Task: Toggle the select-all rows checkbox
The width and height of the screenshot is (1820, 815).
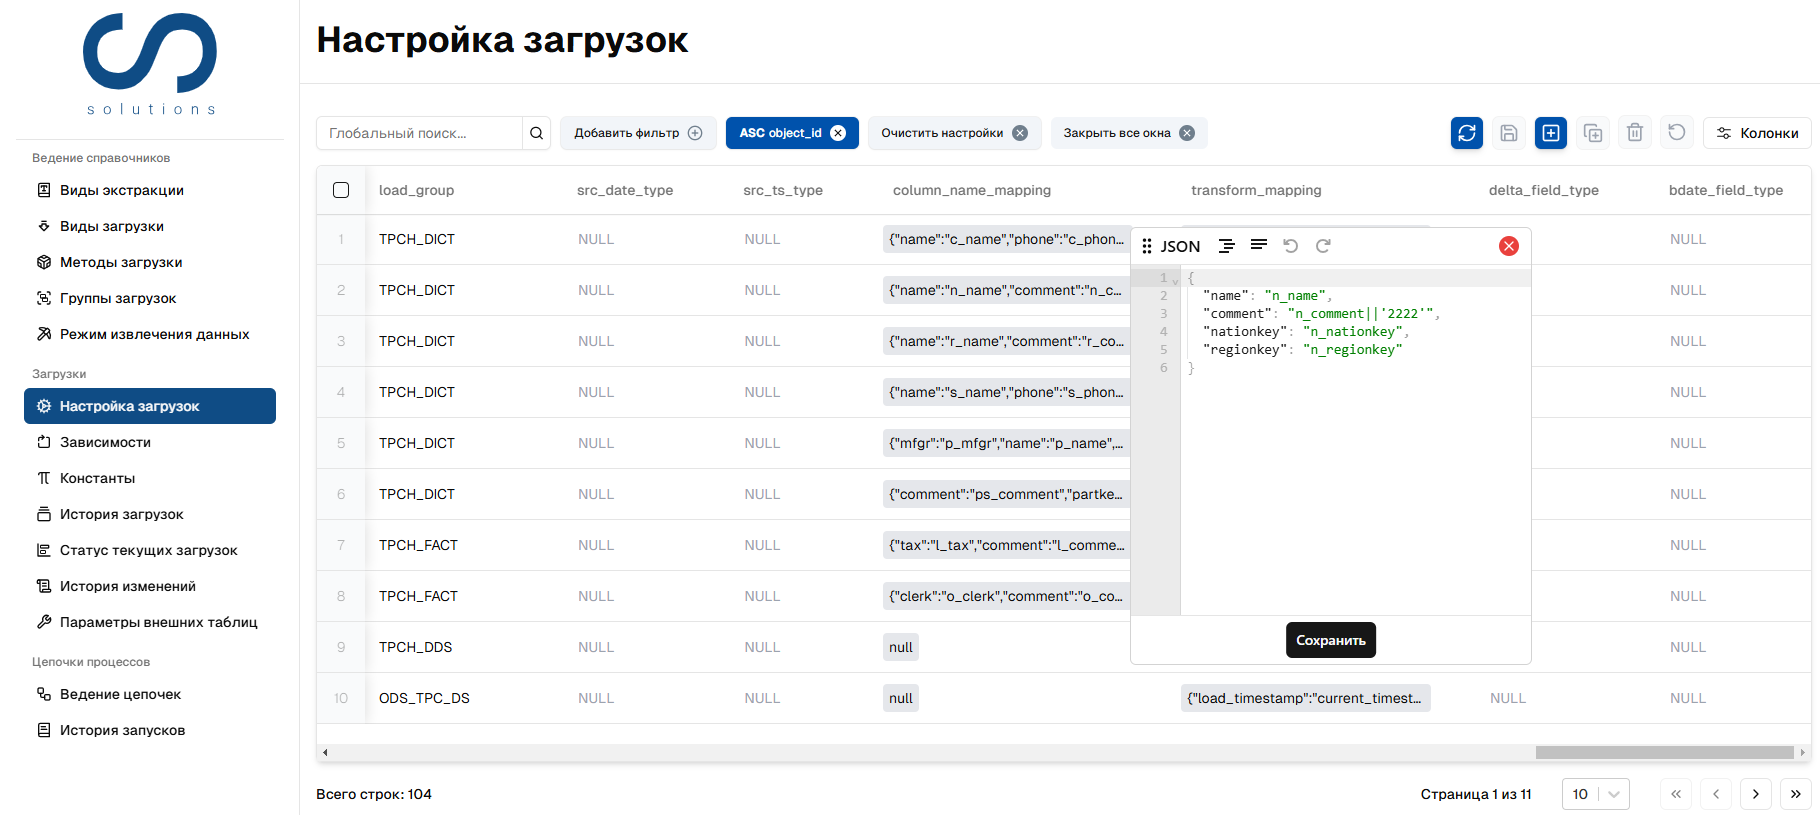Action: tap(341, 190)
